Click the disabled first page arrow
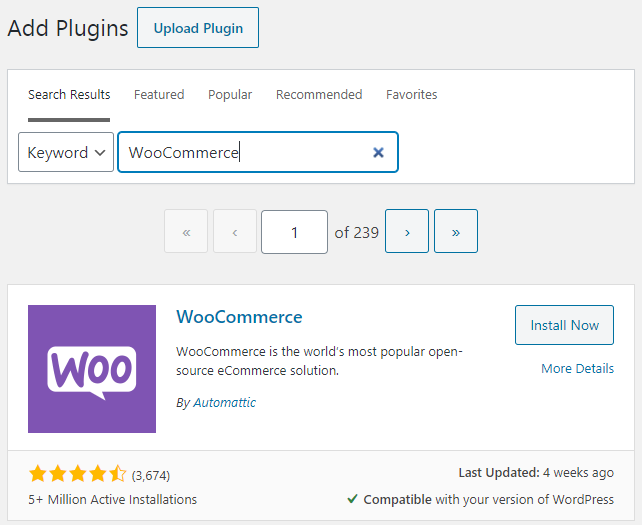Image resolution: width=642 pixels, height=525 pixels. coord(186,231)
